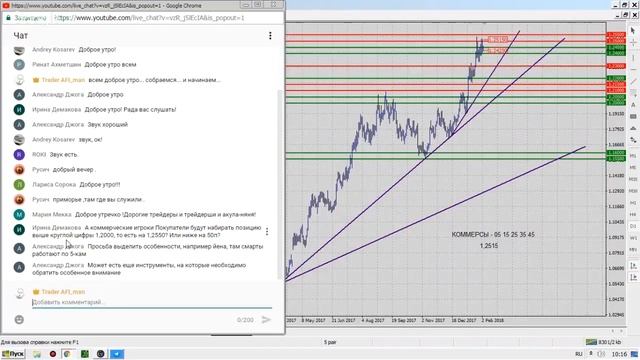640x360 pixels.
Task: Click '4 Aug 2017' date on the time axis
Action: [373, 320]
